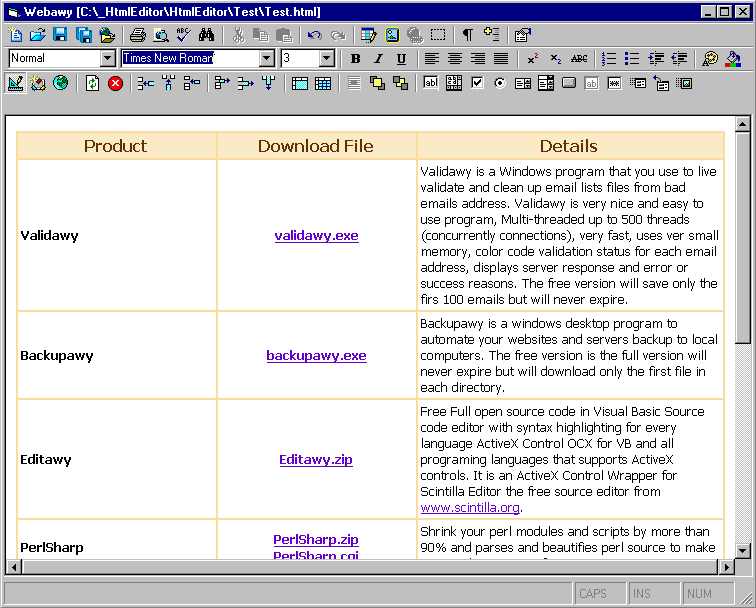Insert a numbered list
756x608 pixels.
(x=609, y=59)
